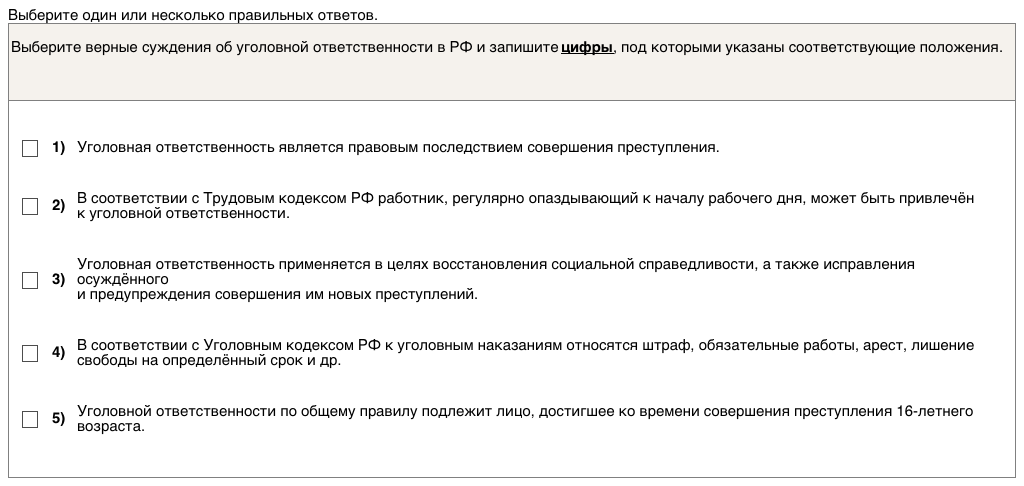
Task: Click the underlined bold word "цифры"
Action: pyautogui.click(x=587, y=48)
